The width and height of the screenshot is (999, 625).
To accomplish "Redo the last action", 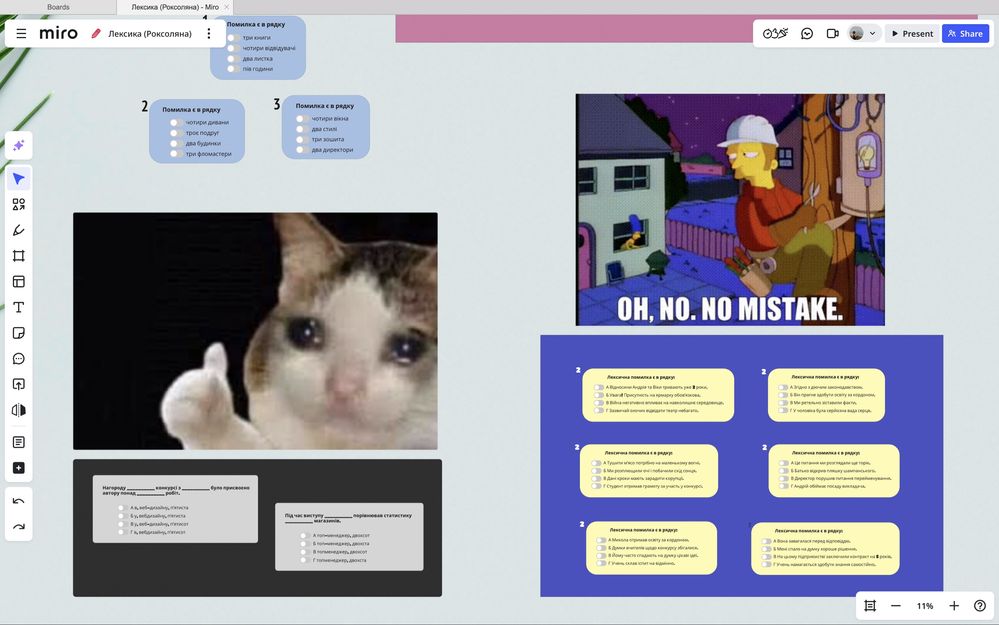I will pos(18,526).
